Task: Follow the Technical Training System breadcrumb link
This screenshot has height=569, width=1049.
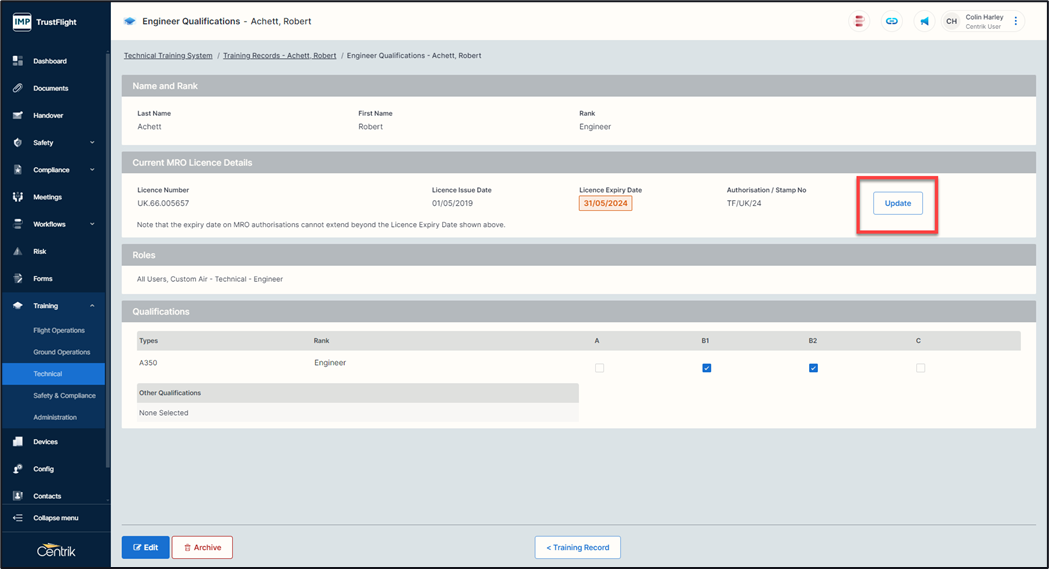Action: point(168,56)
